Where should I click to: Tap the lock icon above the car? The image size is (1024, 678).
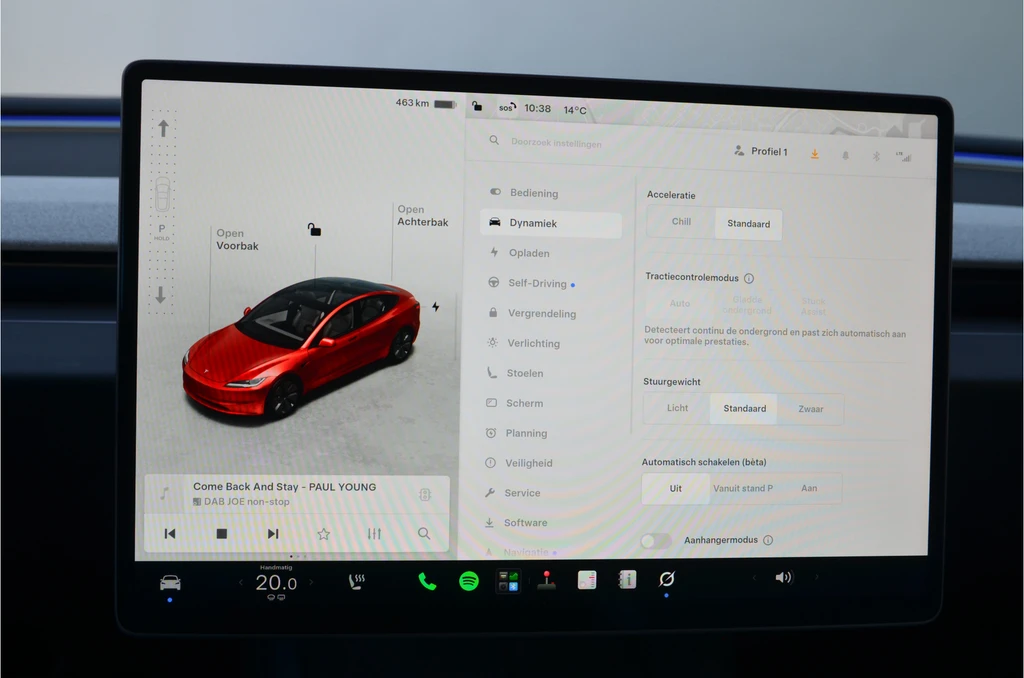pyautogui.click(x=314, y=229)
